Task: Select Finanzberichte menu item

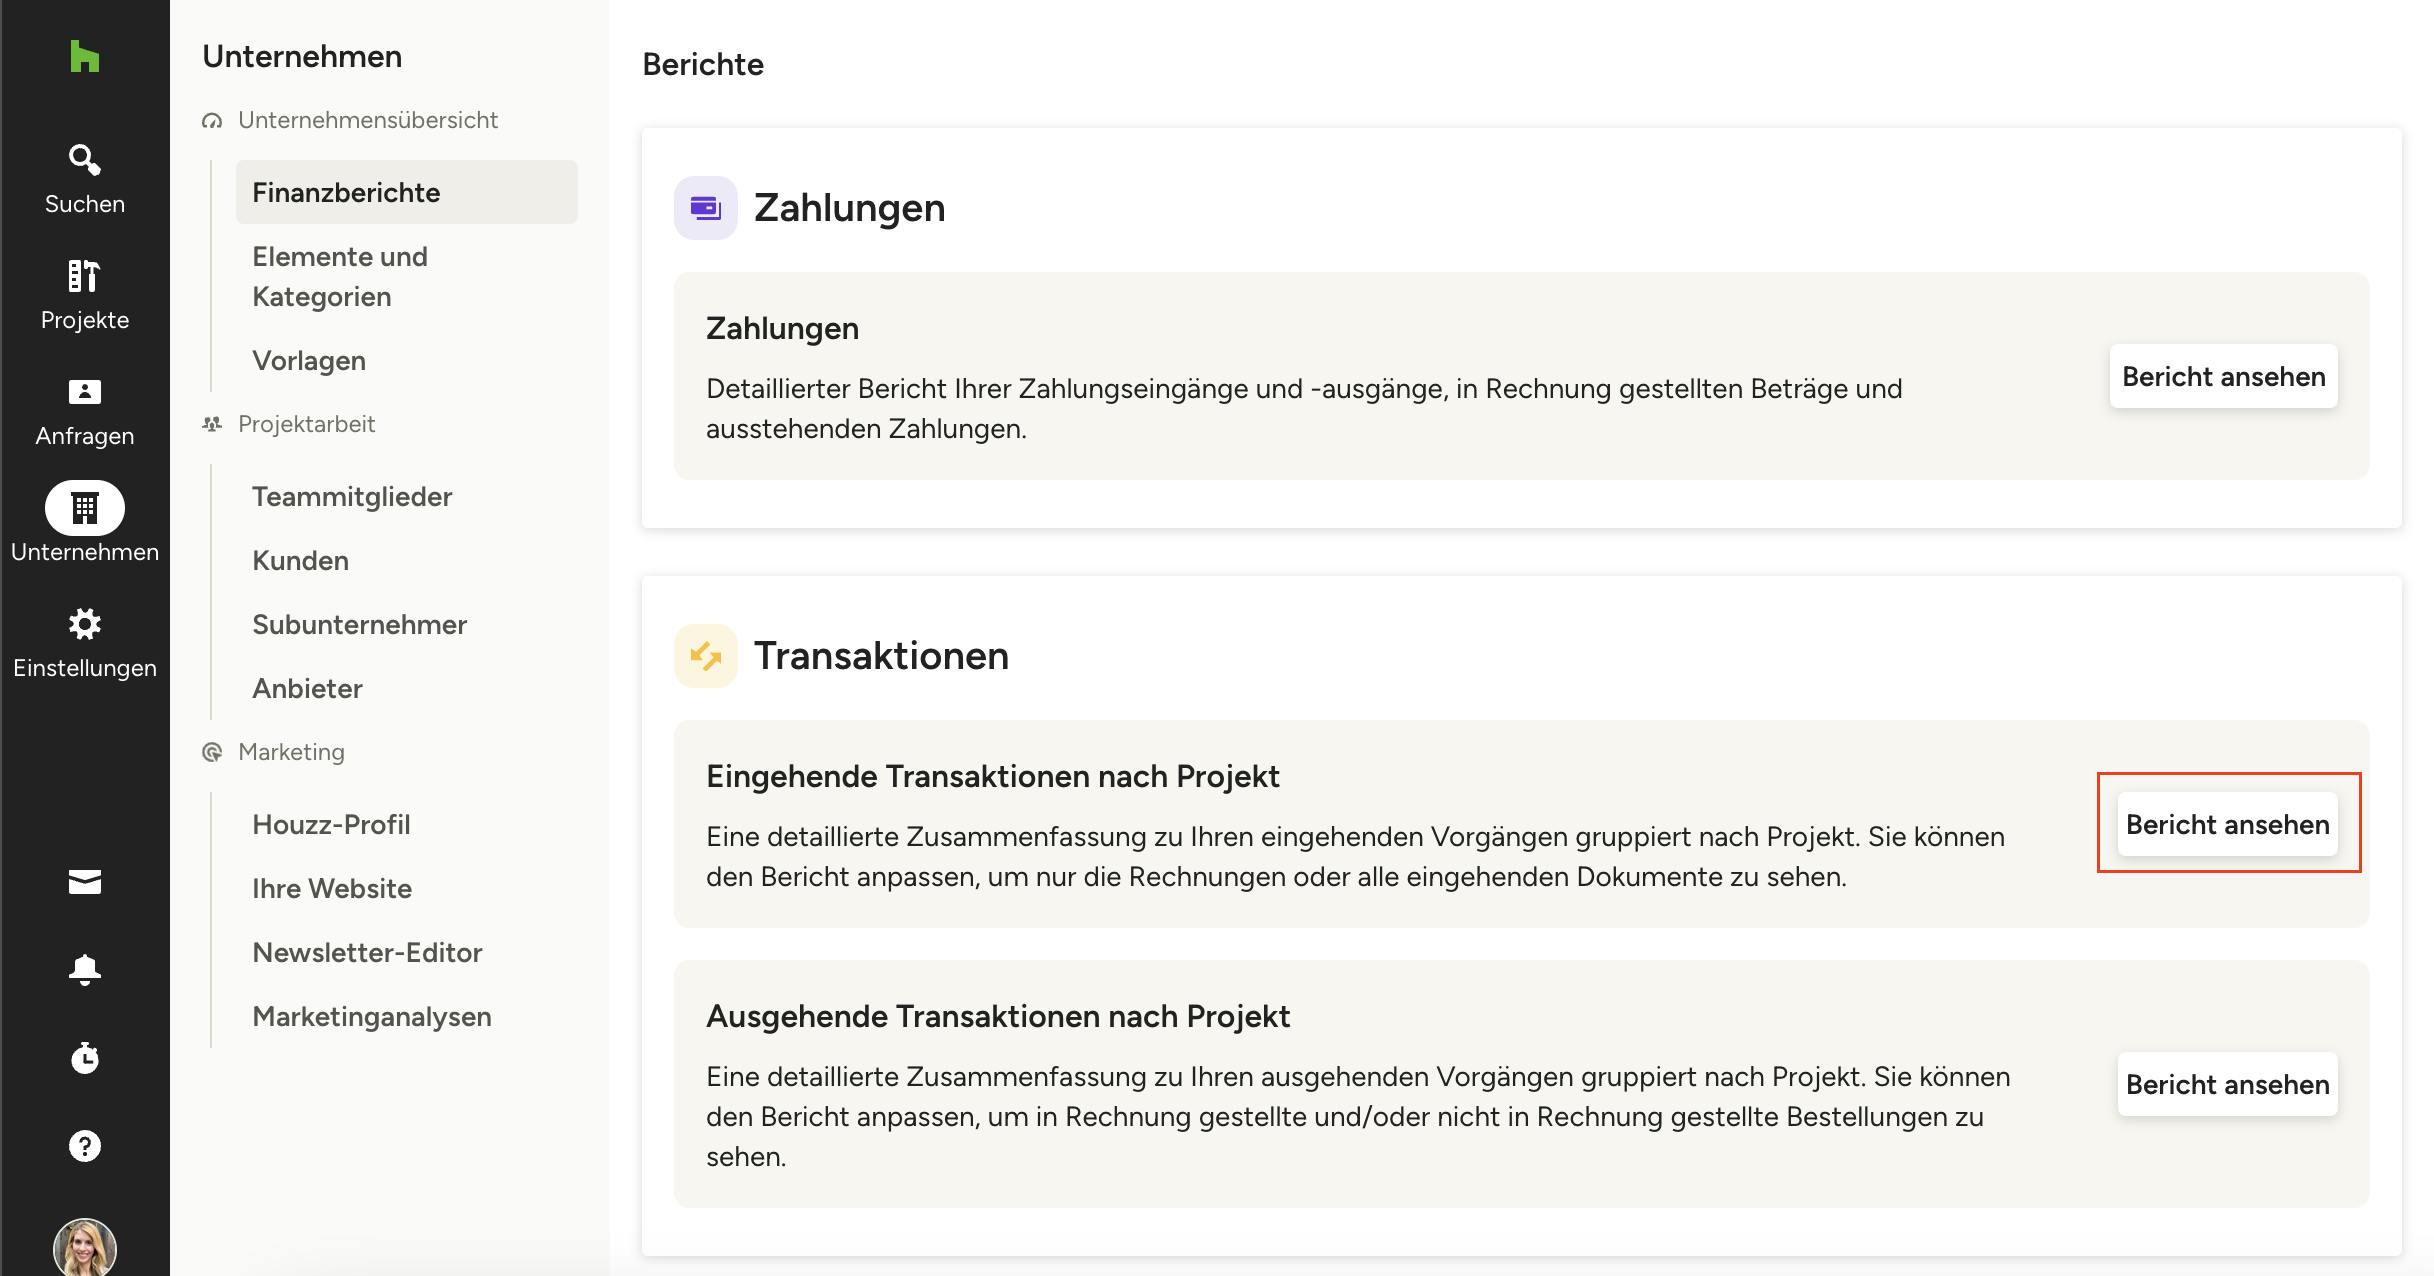Action: click(x=346, y=192)
